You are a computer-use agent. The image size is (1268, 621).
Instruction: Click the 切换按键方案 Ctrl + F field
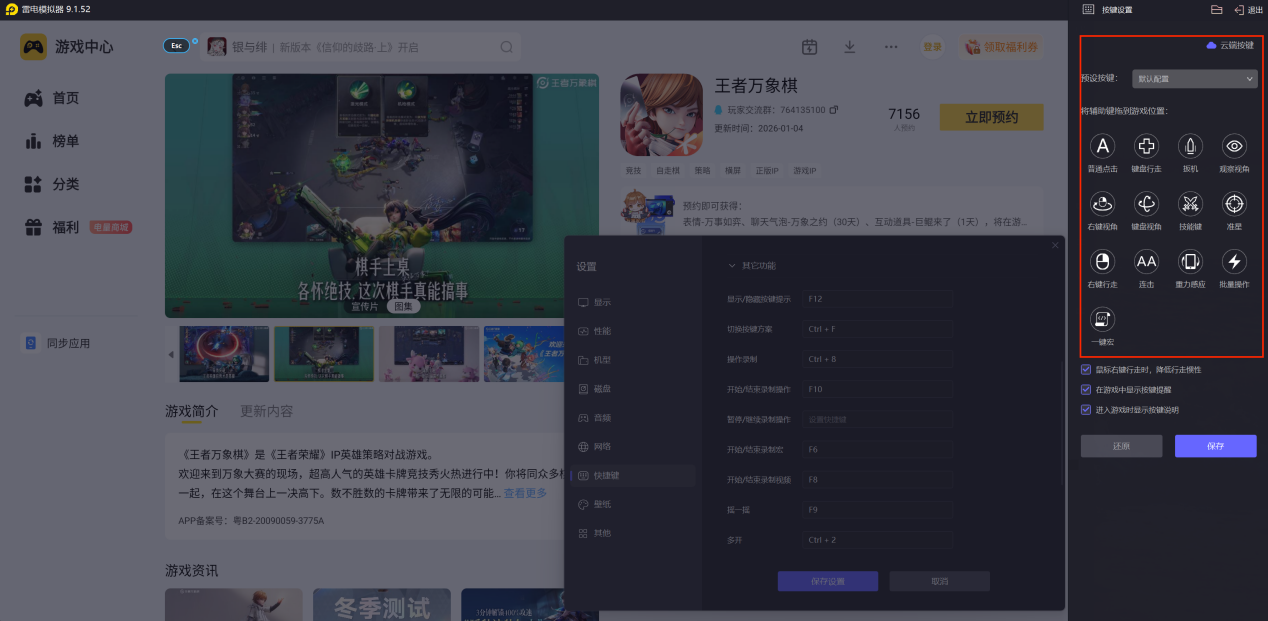coord(877,329)
